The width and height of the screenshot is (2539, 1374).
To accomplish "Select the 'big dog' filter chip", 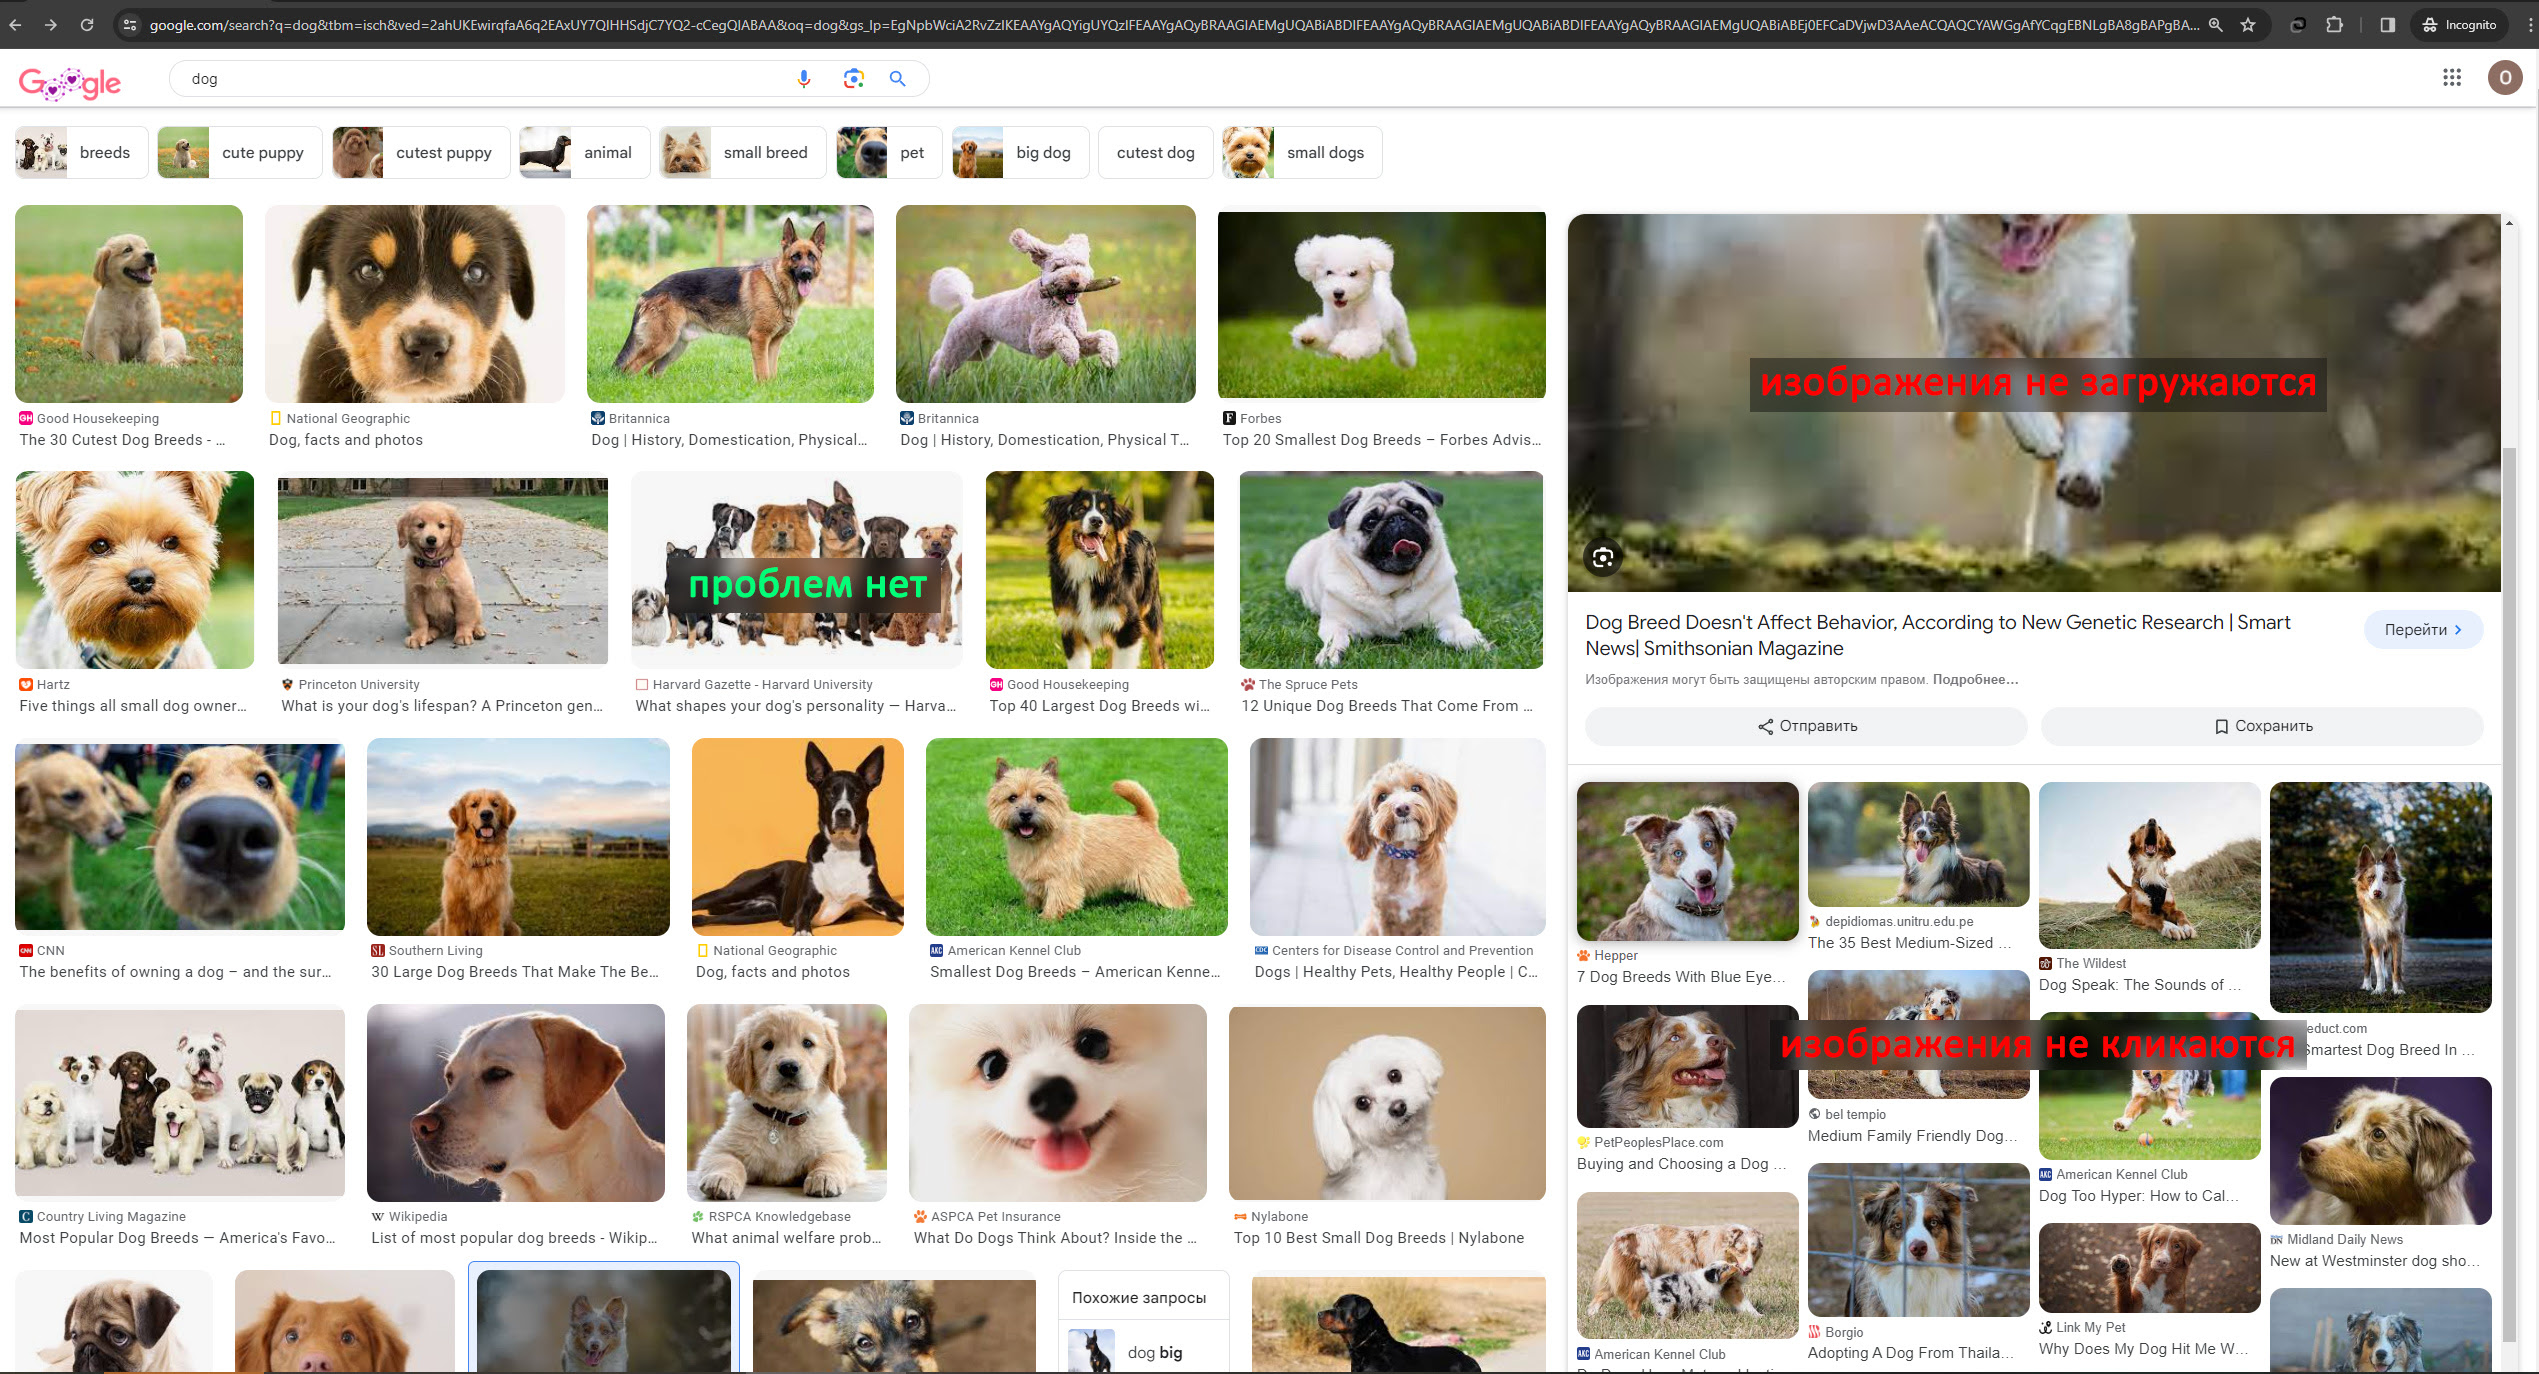I will (x=1020, y=153).
